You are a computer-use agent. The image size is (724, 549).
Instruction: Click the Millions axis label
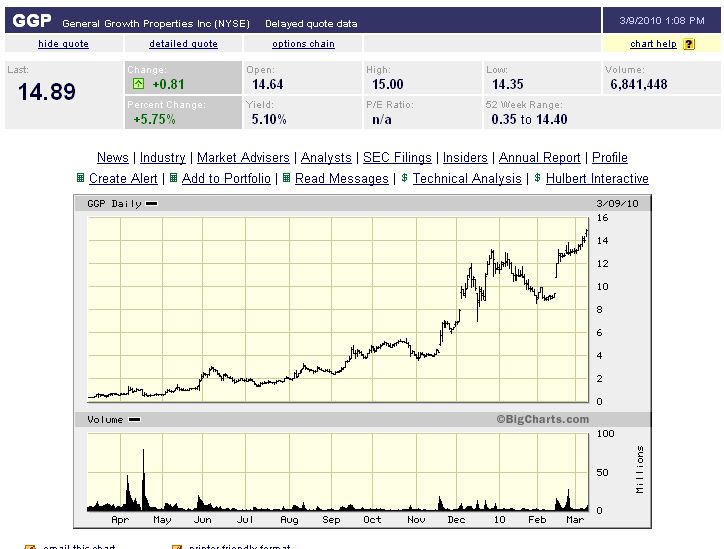pos(640,470)
